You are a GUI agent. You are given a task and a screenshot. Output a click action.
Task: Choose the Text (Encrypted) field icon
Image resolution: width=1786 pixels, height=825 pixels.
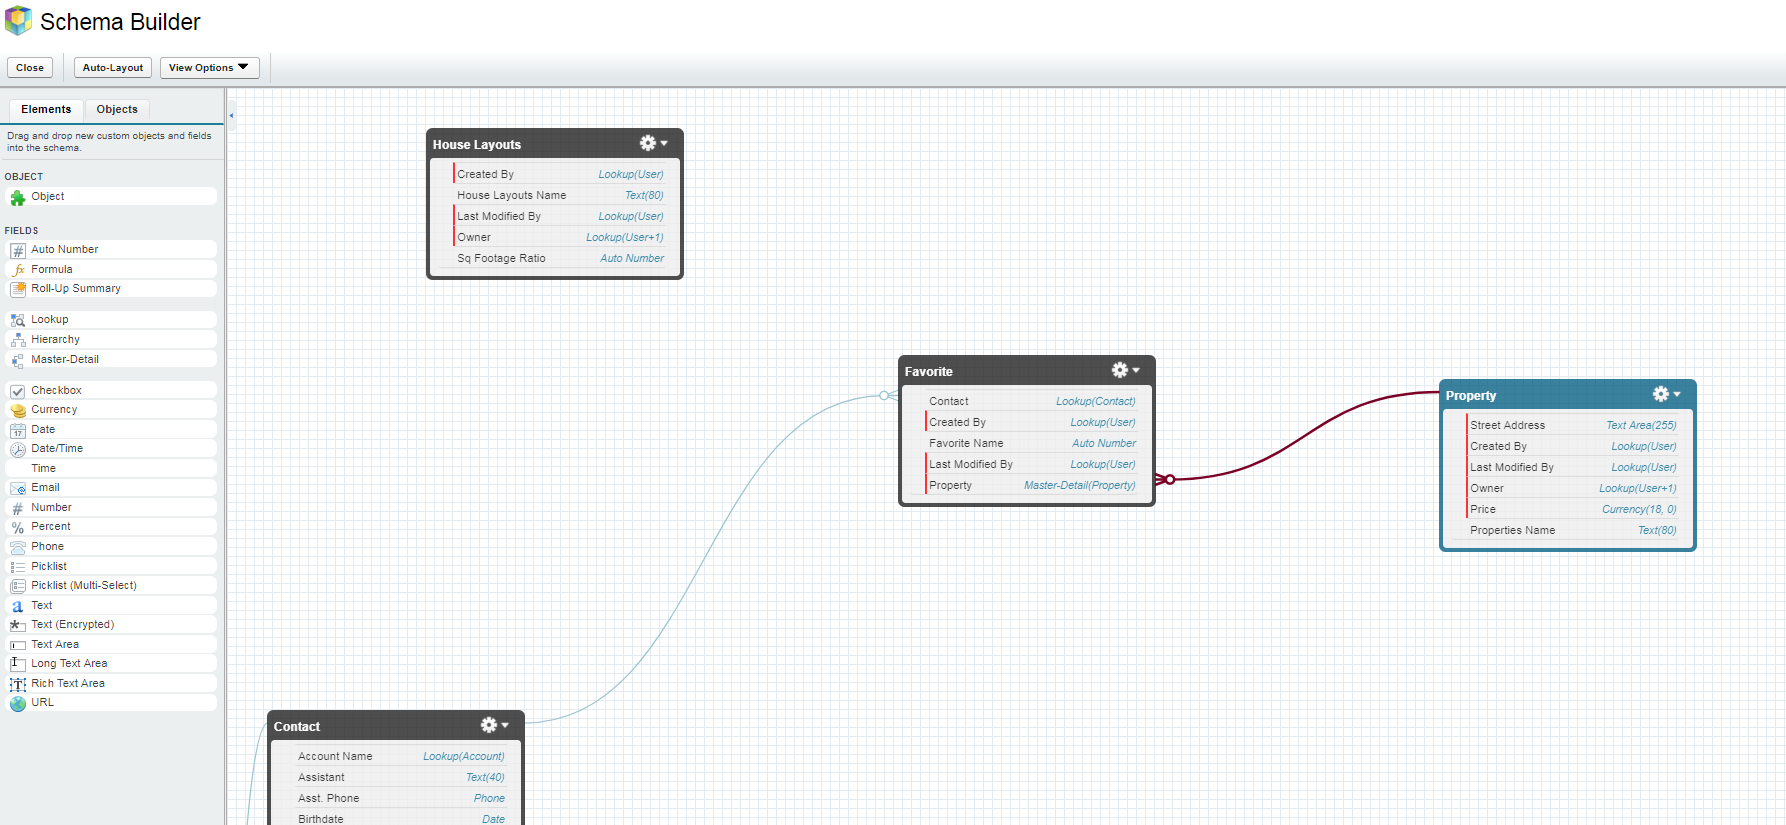tap(17, 625)
